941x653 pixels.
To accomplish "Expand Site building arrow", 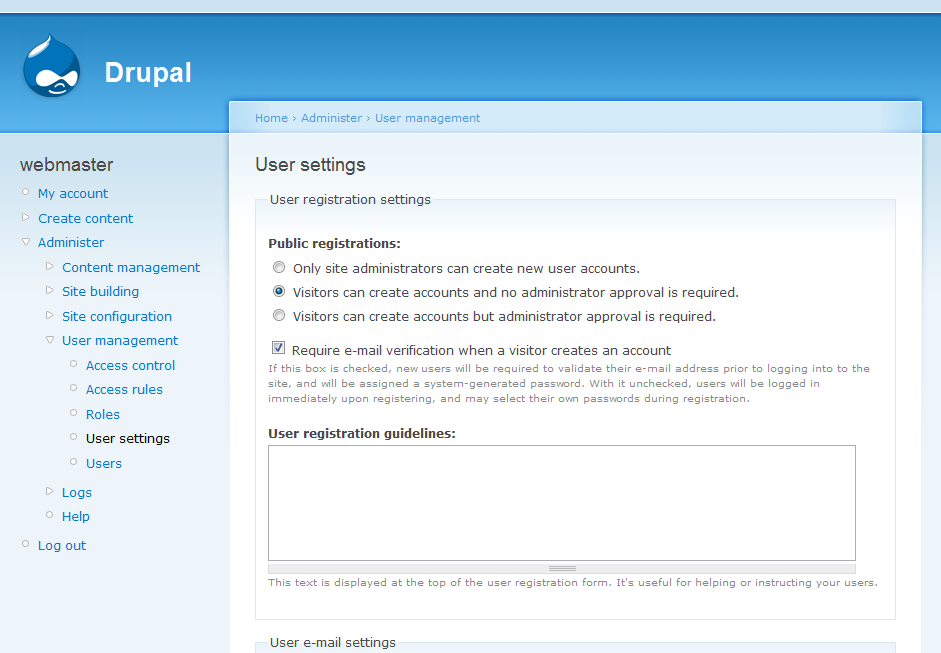I will [x=49, y=290].
